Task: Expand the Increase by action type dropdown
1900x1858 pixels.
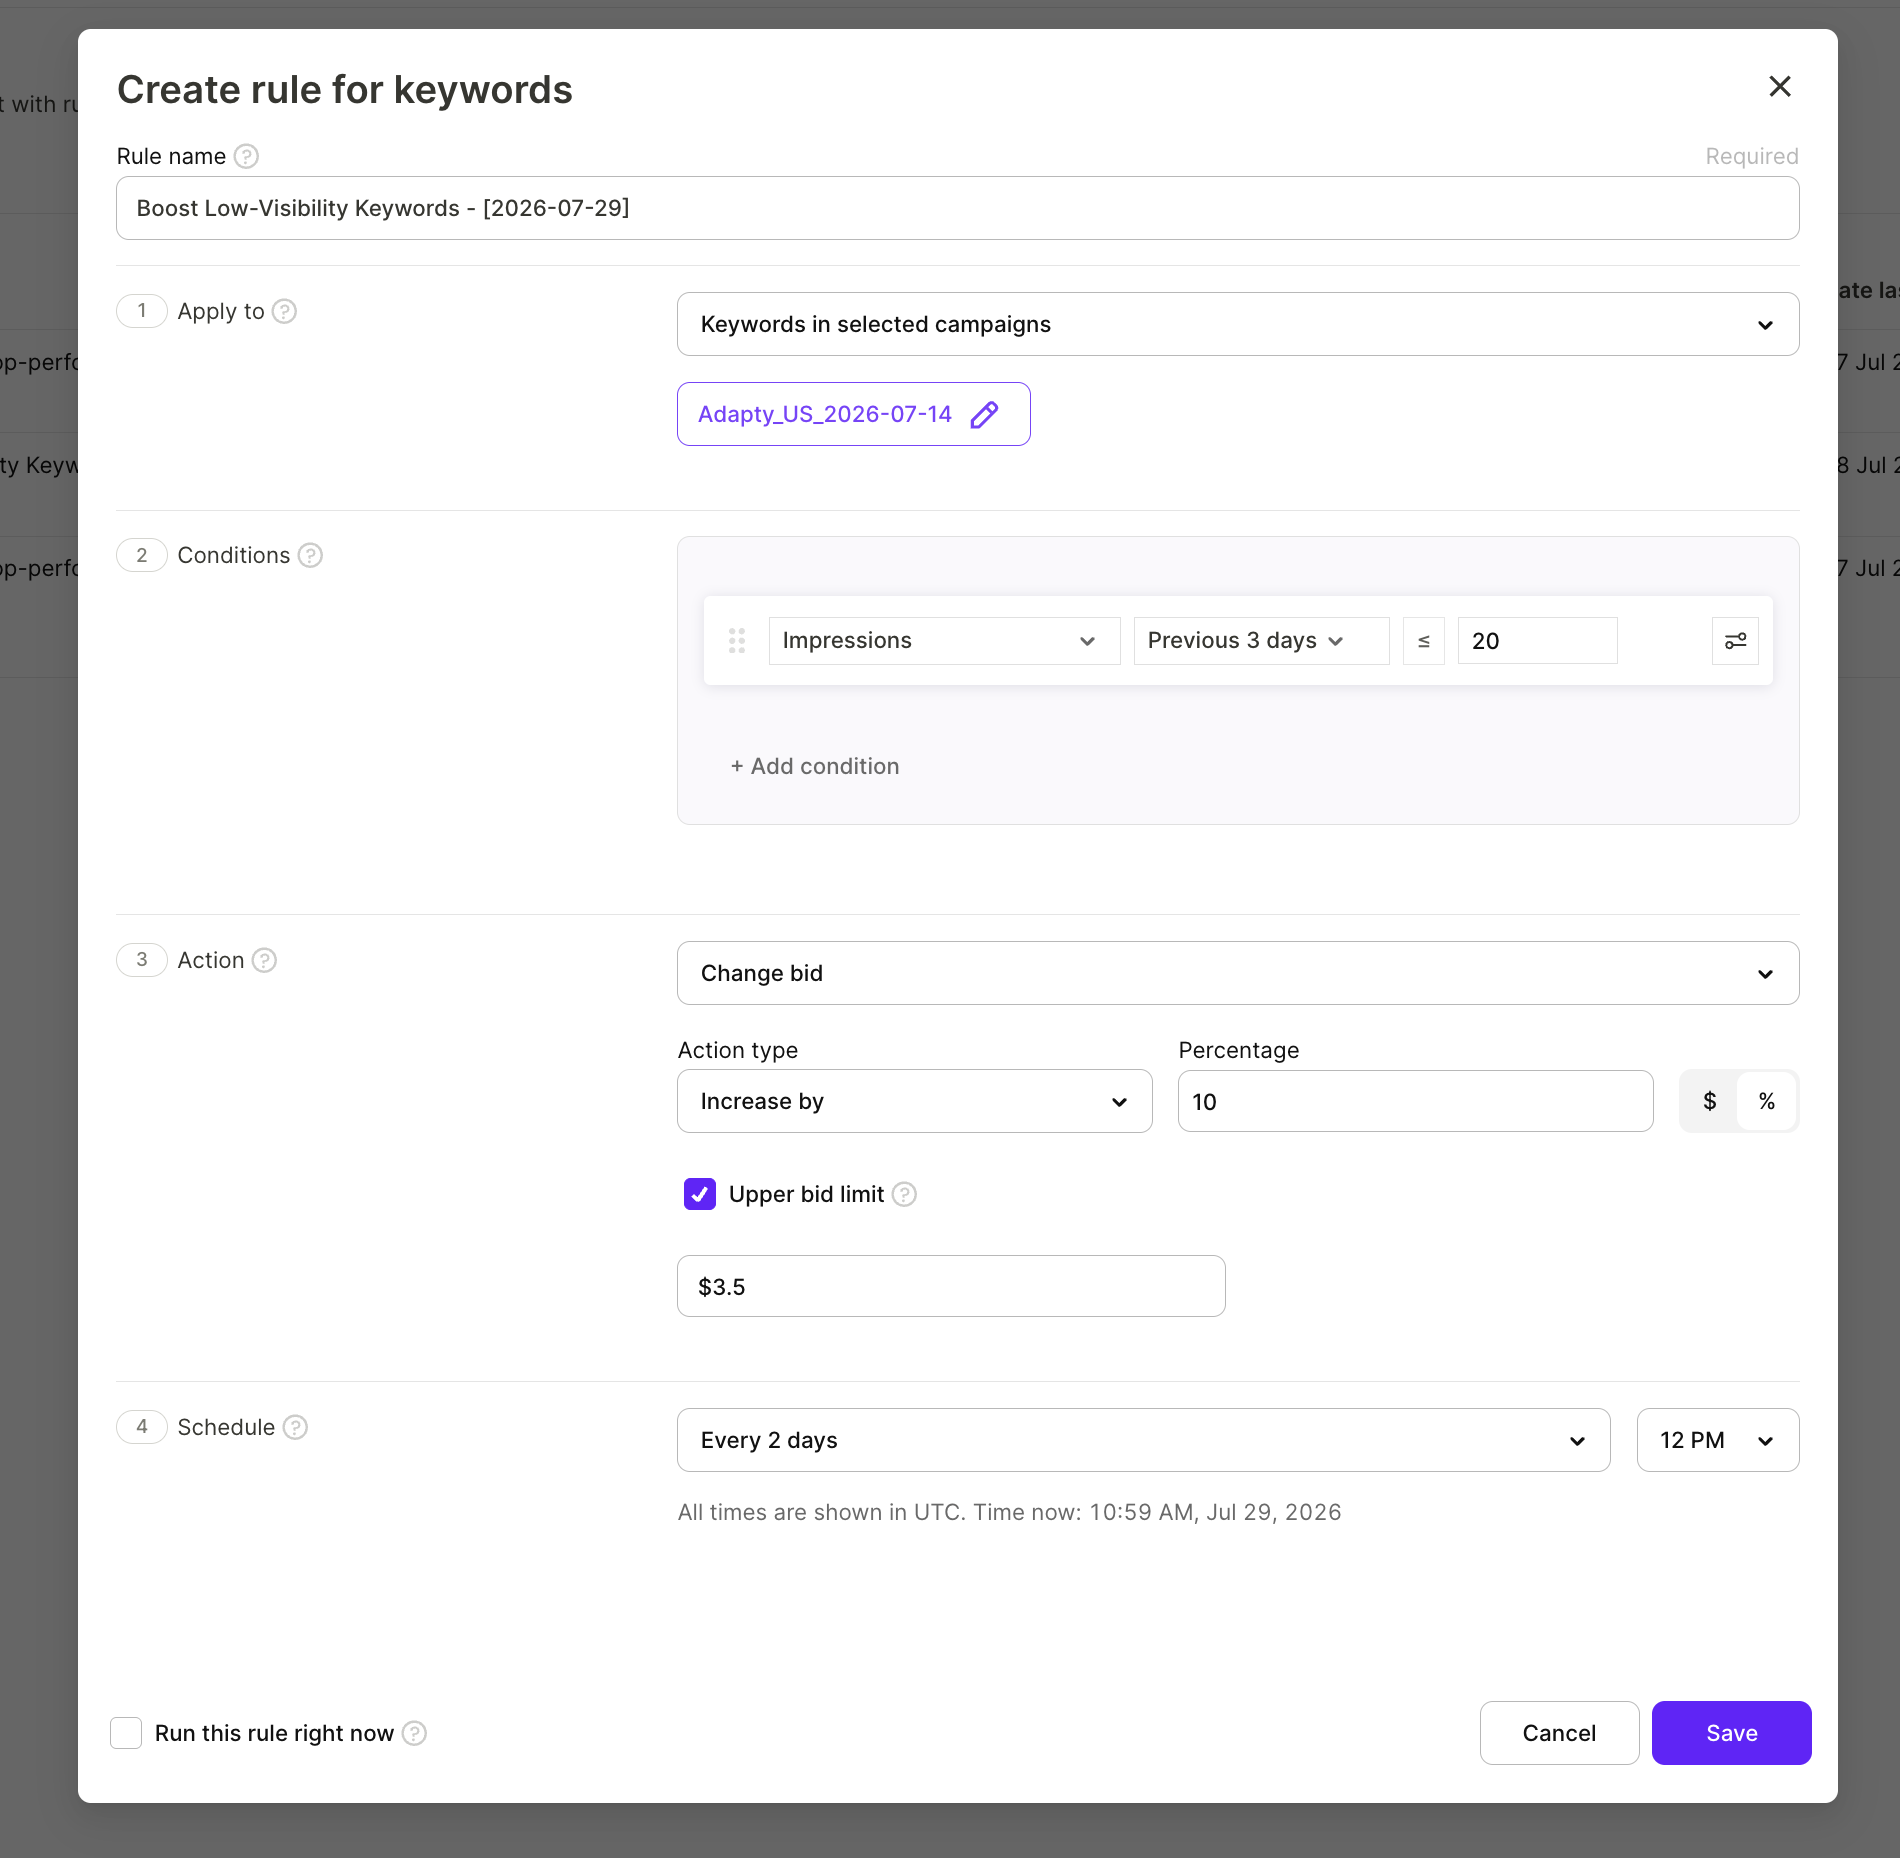Action: [x=914, y=1101]
